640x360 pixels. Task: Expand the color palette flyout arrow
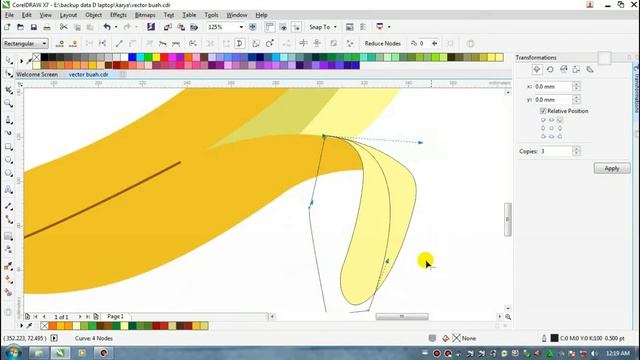(21, 61)
